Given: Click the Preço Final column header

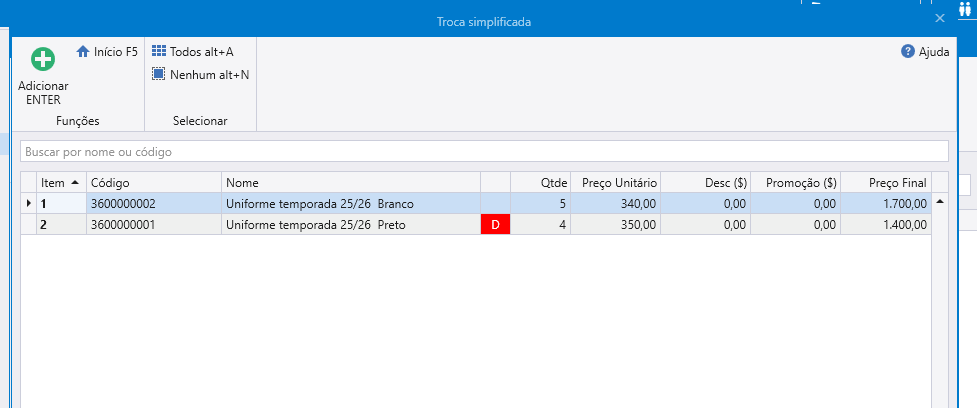Looking at the screenshot, I should pos(885,183).
